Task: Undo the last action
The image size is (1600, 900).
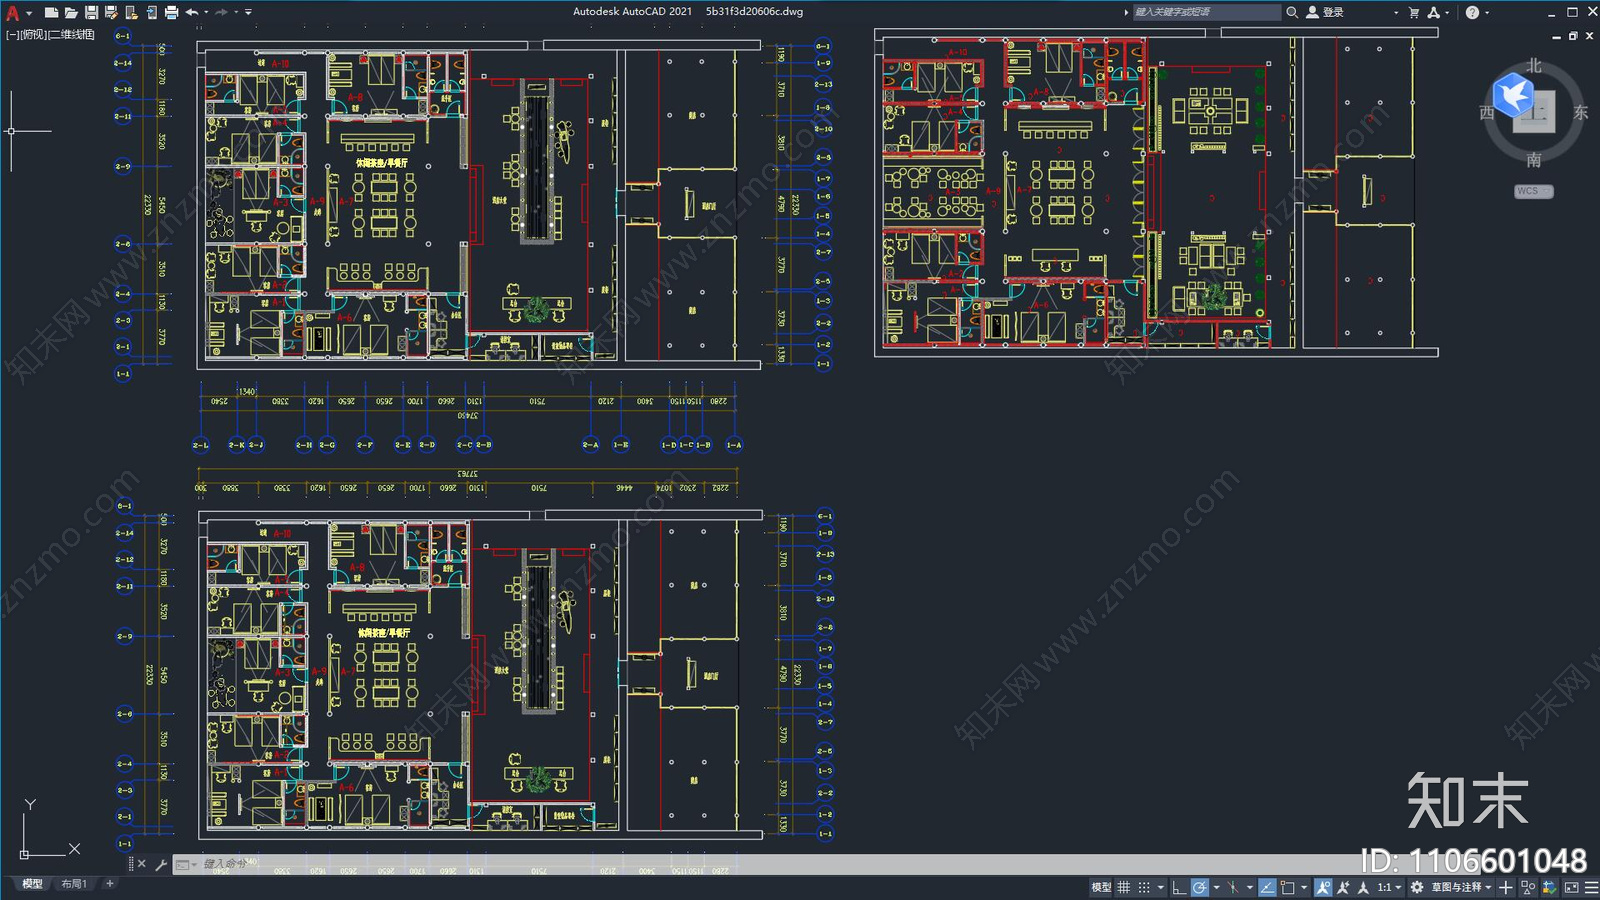Action: coord(192,13)
